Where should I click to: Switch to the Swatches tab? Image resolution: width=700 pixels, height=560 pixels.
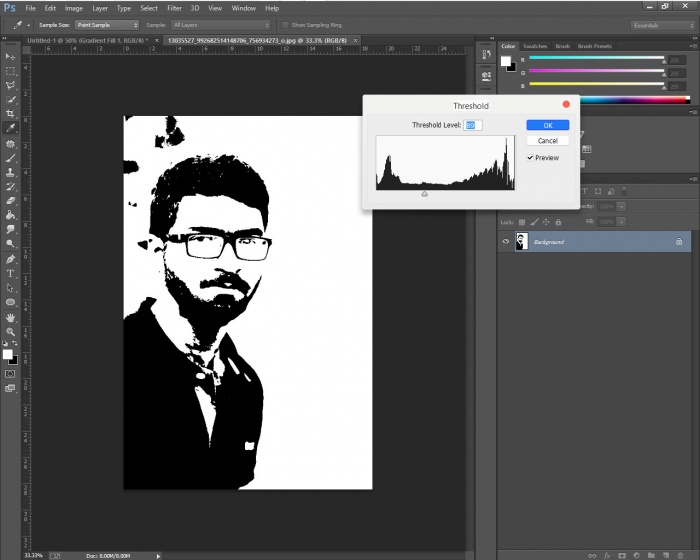535,46
